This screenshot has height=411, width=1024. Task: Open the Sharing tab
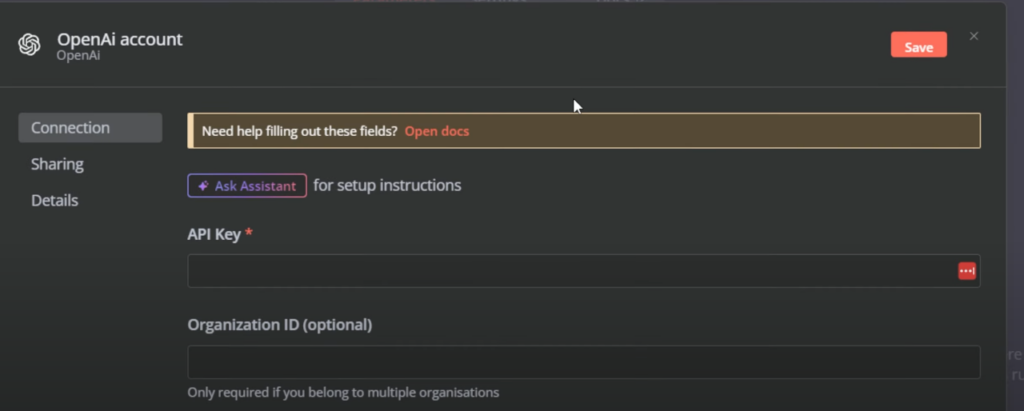[57, 164]
